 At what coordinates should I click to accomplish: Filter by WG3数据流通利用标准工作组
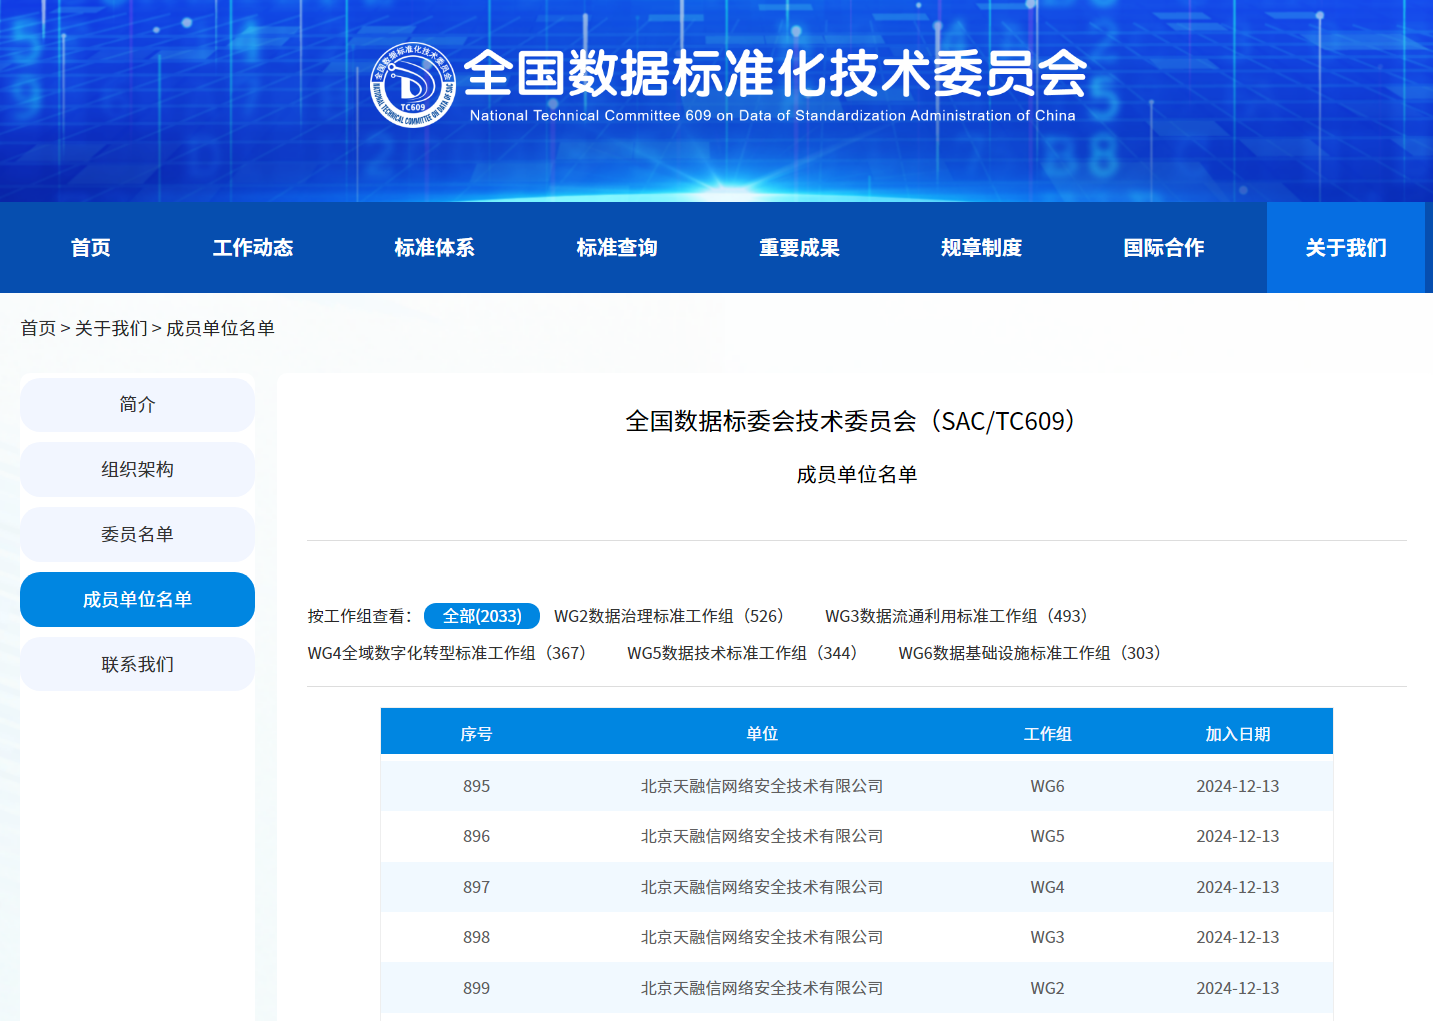point(956,617)
